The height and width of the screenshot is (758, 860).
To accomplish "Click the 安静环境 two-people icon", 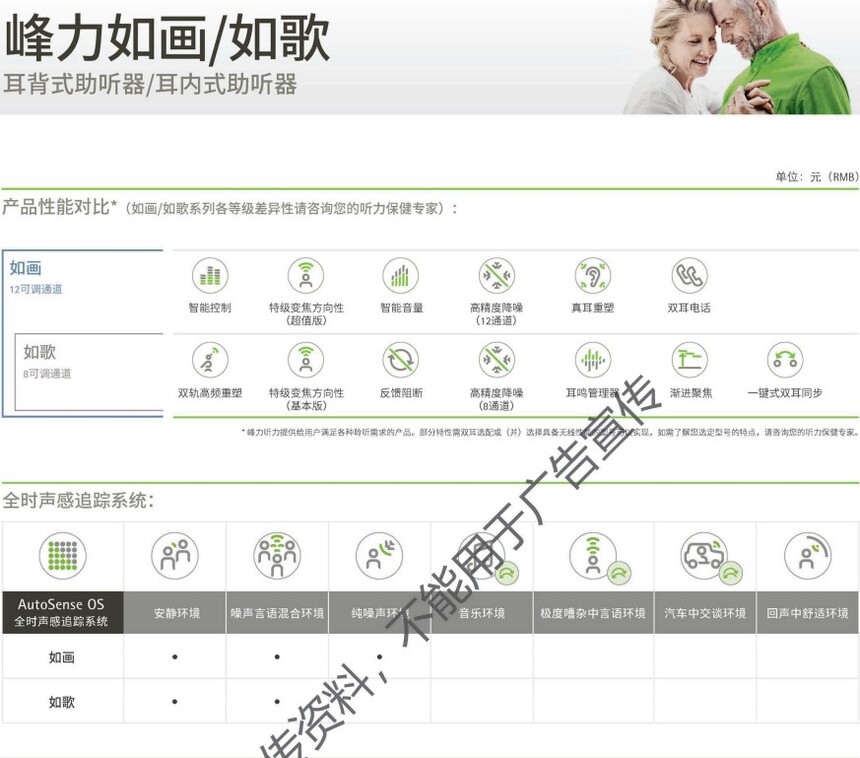I will coord(175,556).
